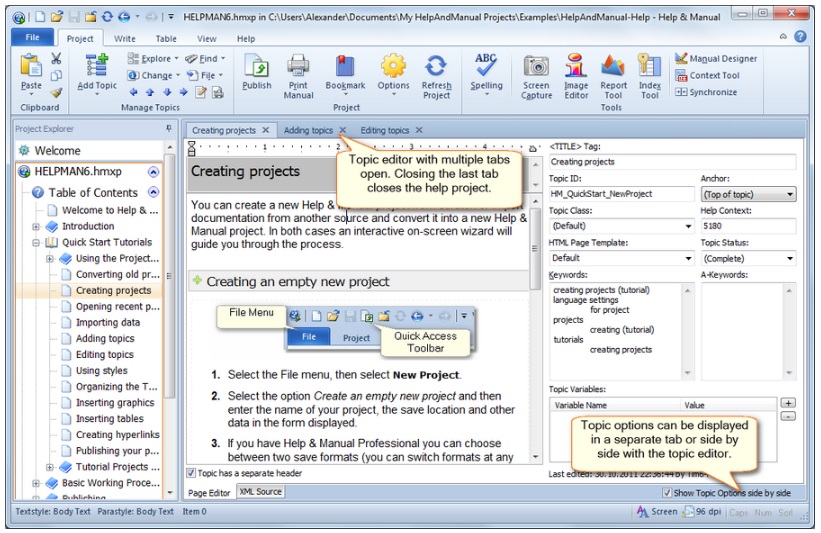Screen dimensions: 821x533
Task: Toggle 'Topic has a separate header' checkbox
Action: tap(192, 473)
